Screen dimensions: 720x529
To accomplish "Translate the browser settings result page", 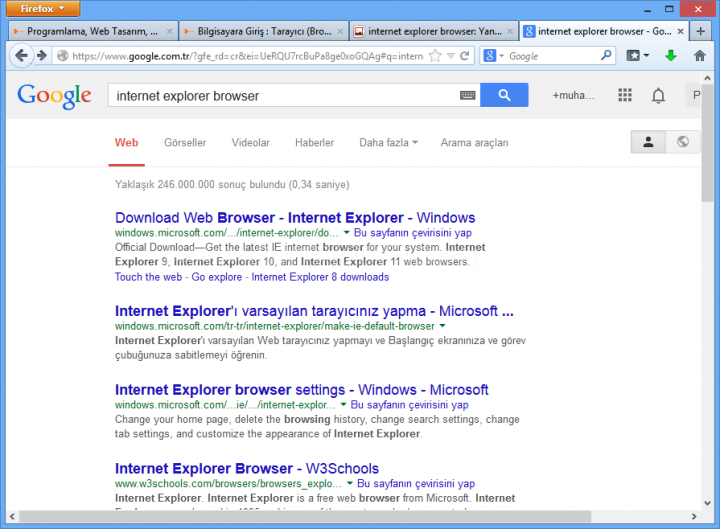I will click(410, 405).
